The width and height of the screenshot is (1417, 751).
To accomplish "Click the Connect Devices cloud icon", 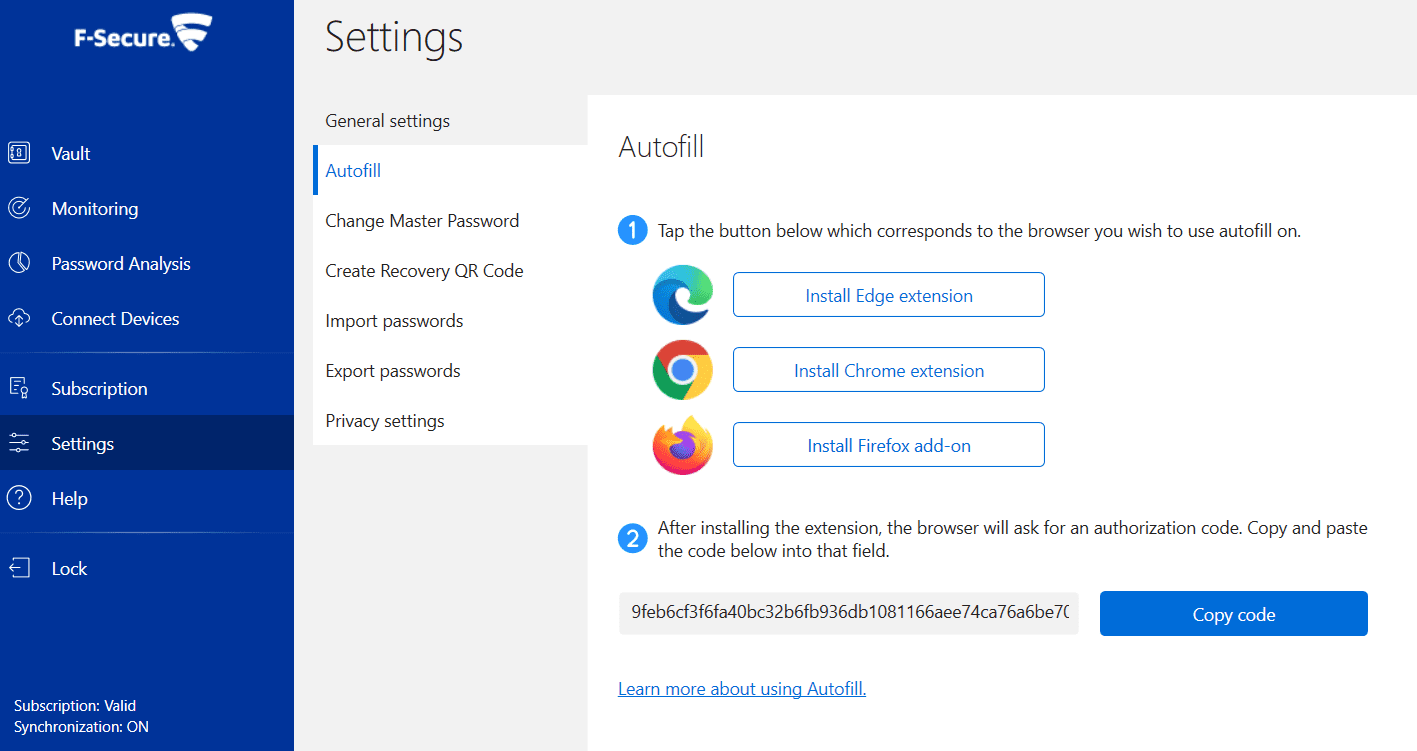I will pos(19,318).
